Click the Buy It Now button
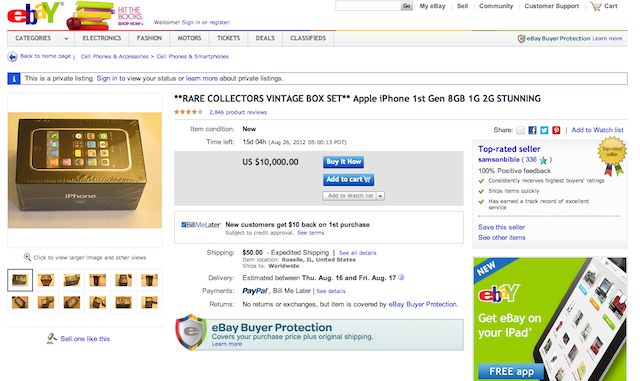The height and width of the screenshot is (381, 640). point(343,162)
